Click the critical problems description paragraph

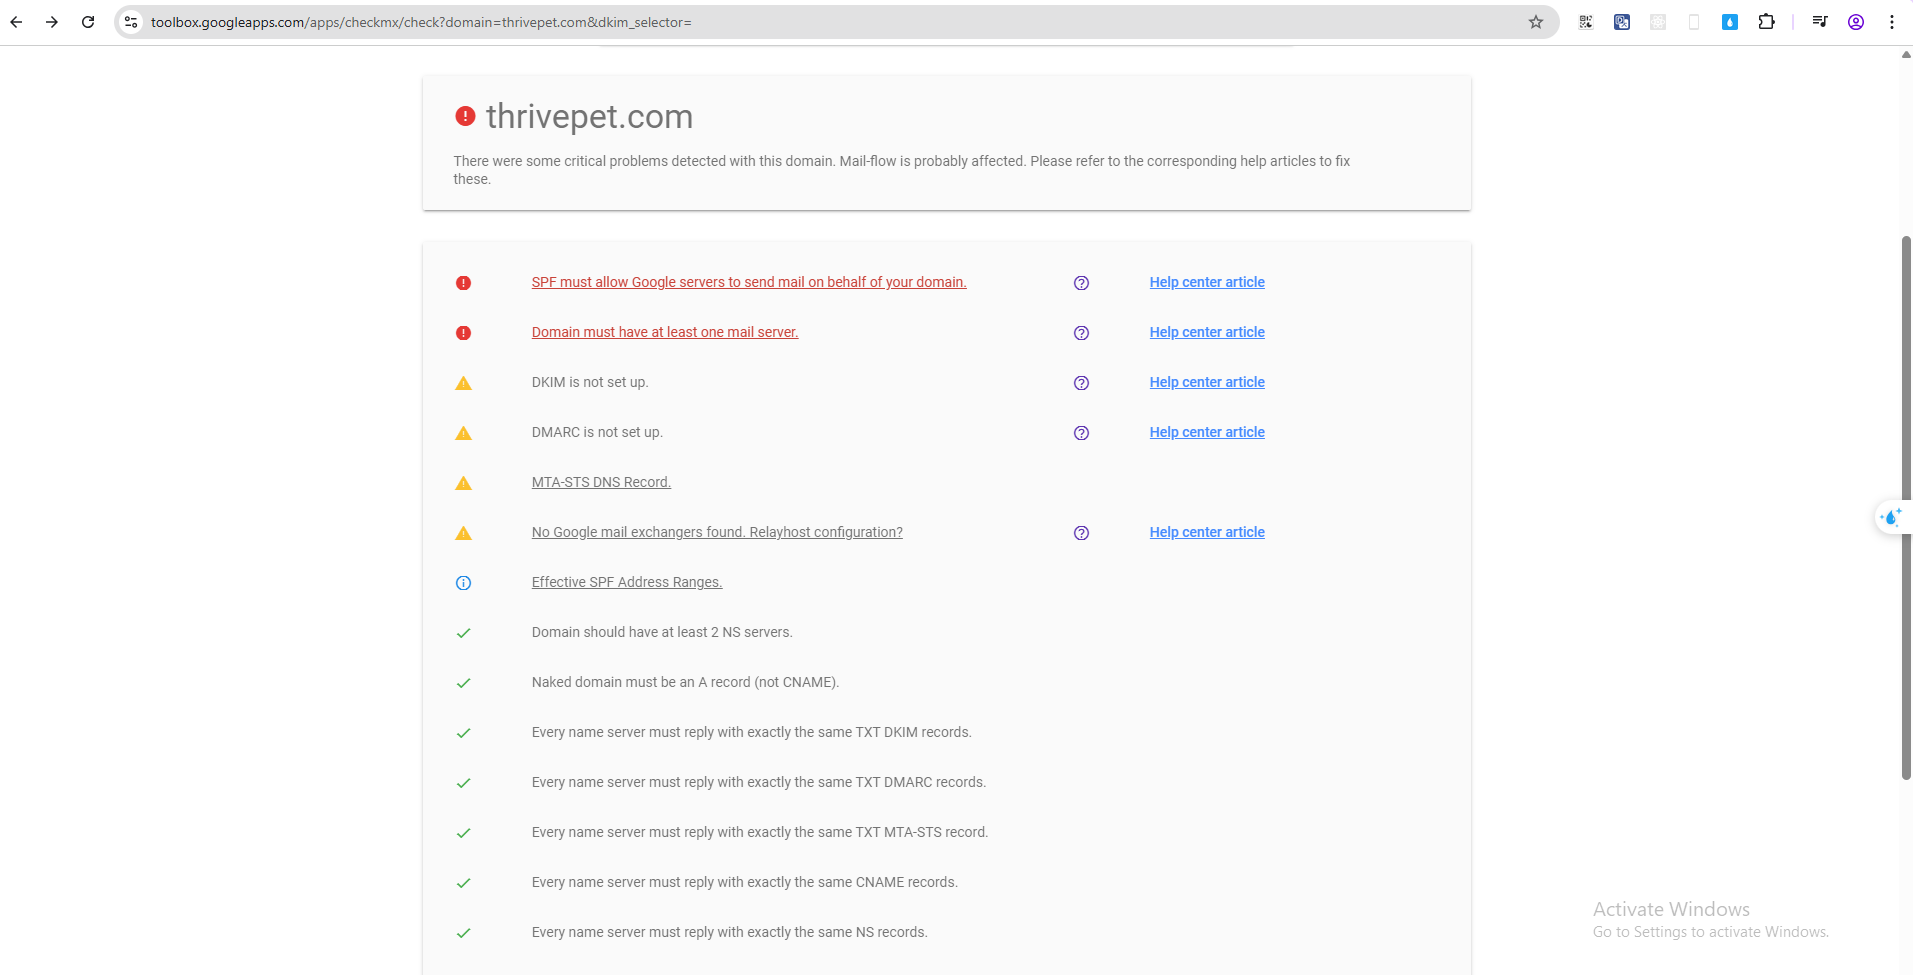pyautogui.click(x=902, y=170)
